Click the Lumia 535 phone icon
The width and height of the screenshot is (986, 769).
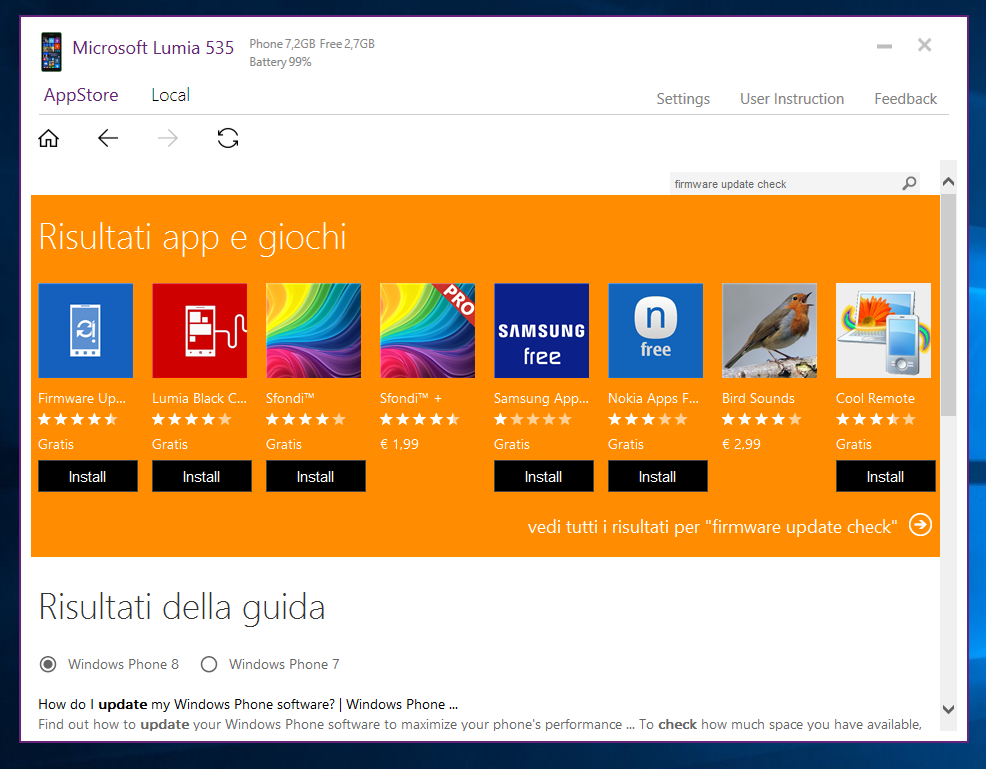(x=52, y=52)
